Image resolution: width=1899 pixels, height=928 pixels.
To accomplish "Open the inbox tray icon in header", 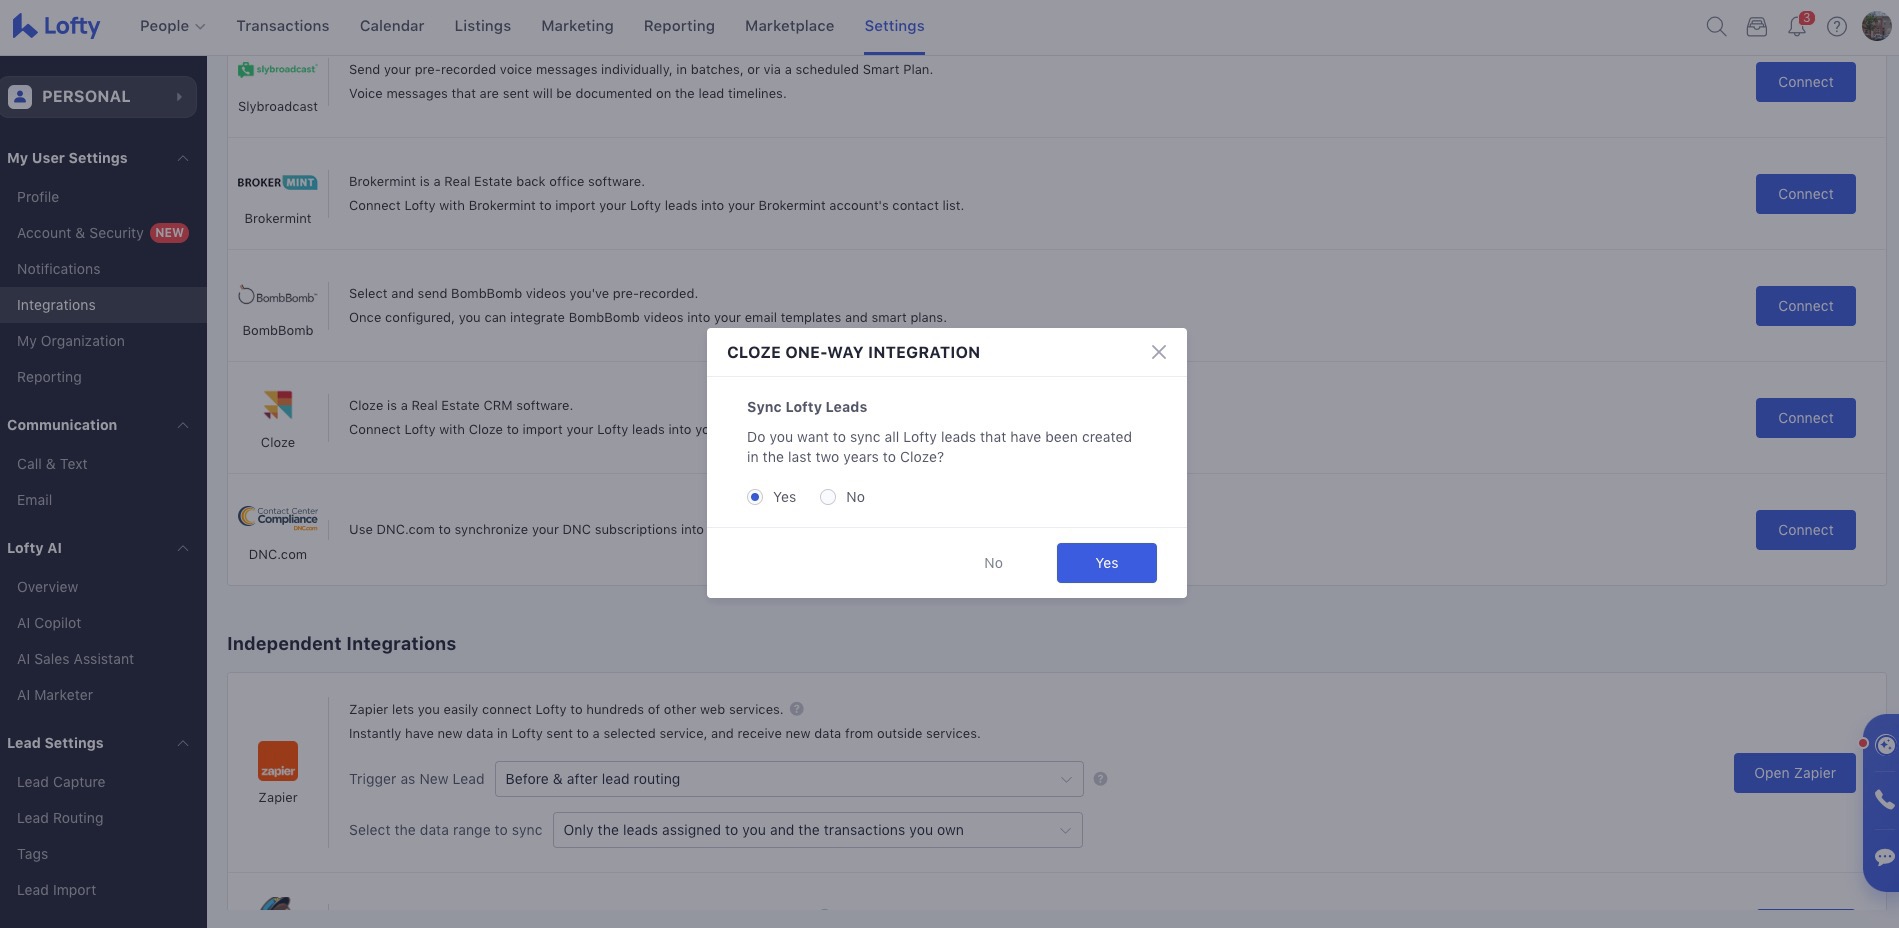I will click(x=1756, y=27).
